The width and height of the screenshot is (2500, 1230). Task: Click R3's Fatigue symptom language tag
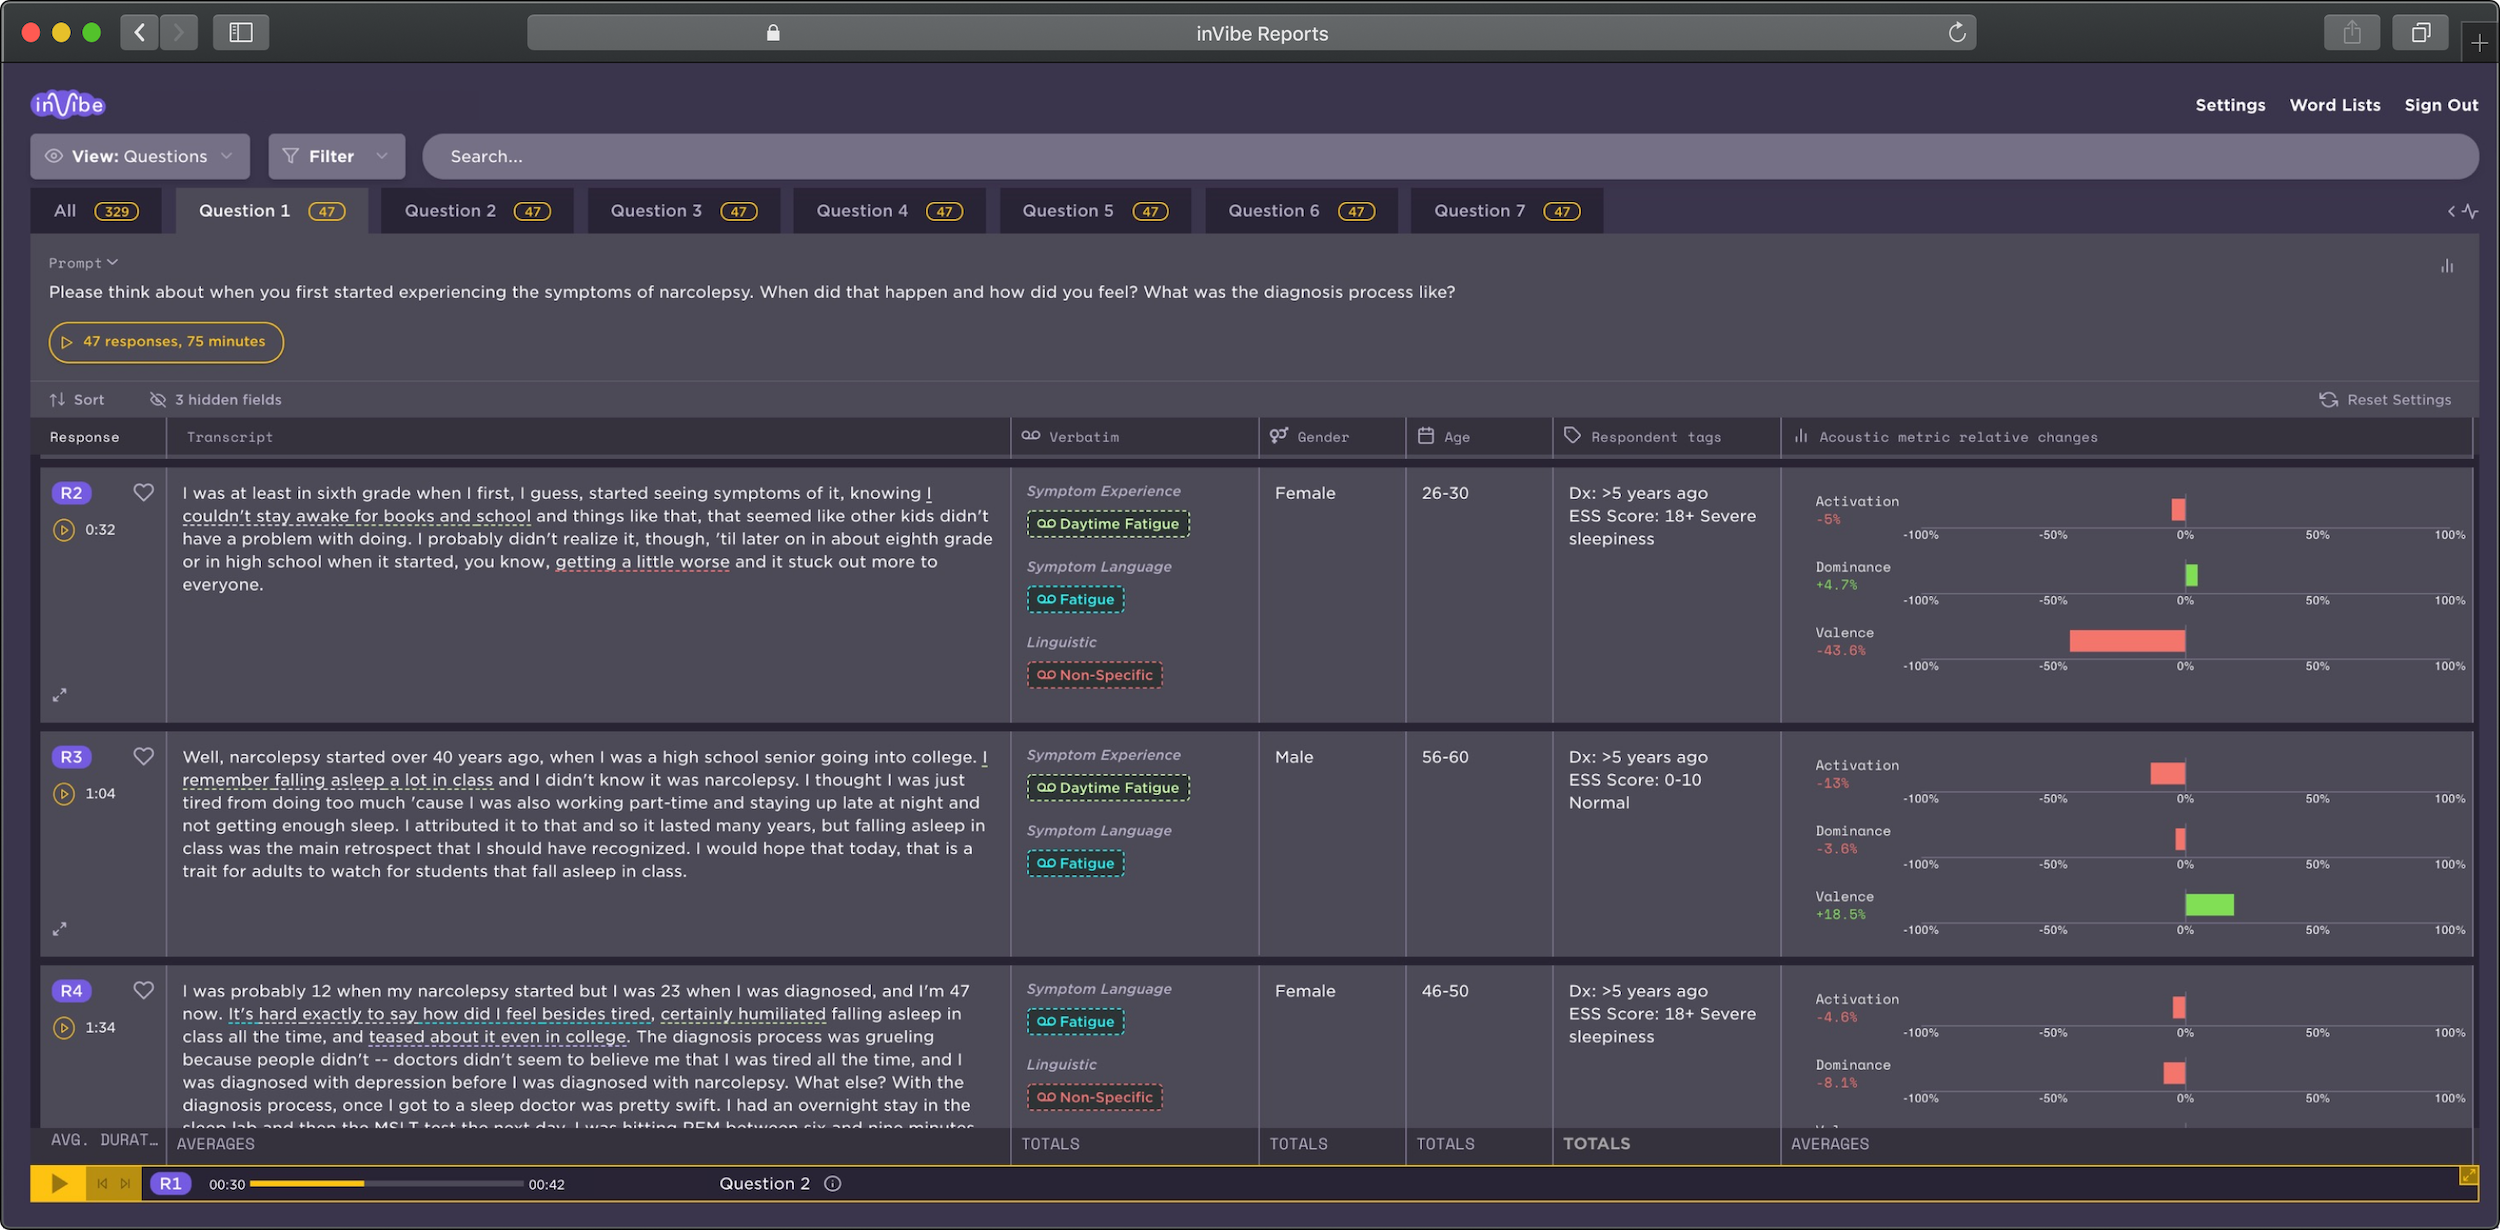coord(1075,863)
